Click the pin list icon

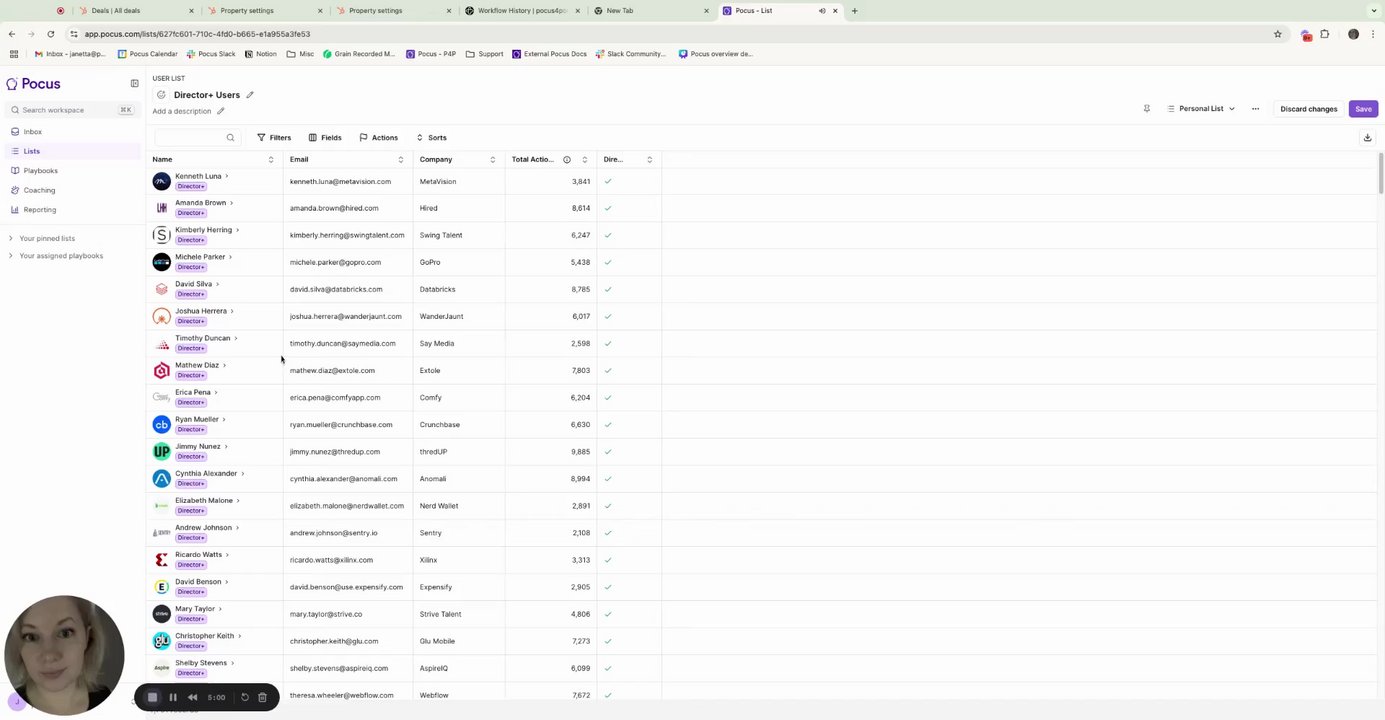[1146, 109]
